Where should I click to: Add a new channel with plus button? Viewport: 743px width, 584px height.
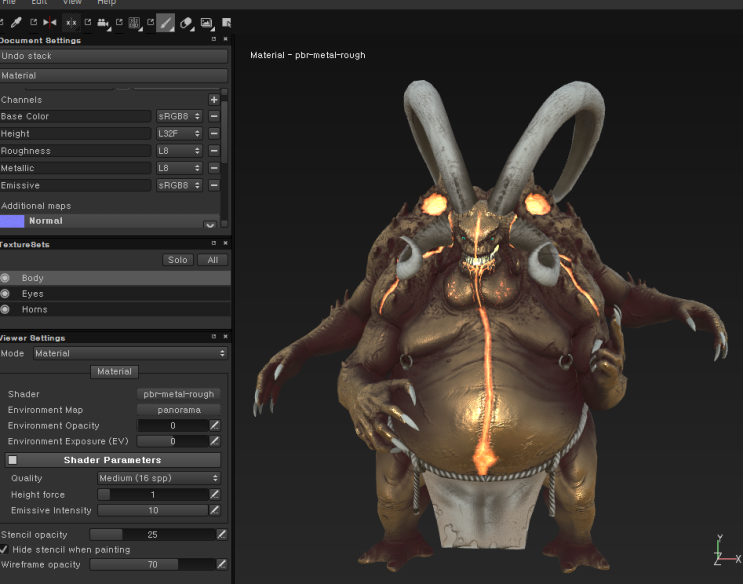point(214,100)
